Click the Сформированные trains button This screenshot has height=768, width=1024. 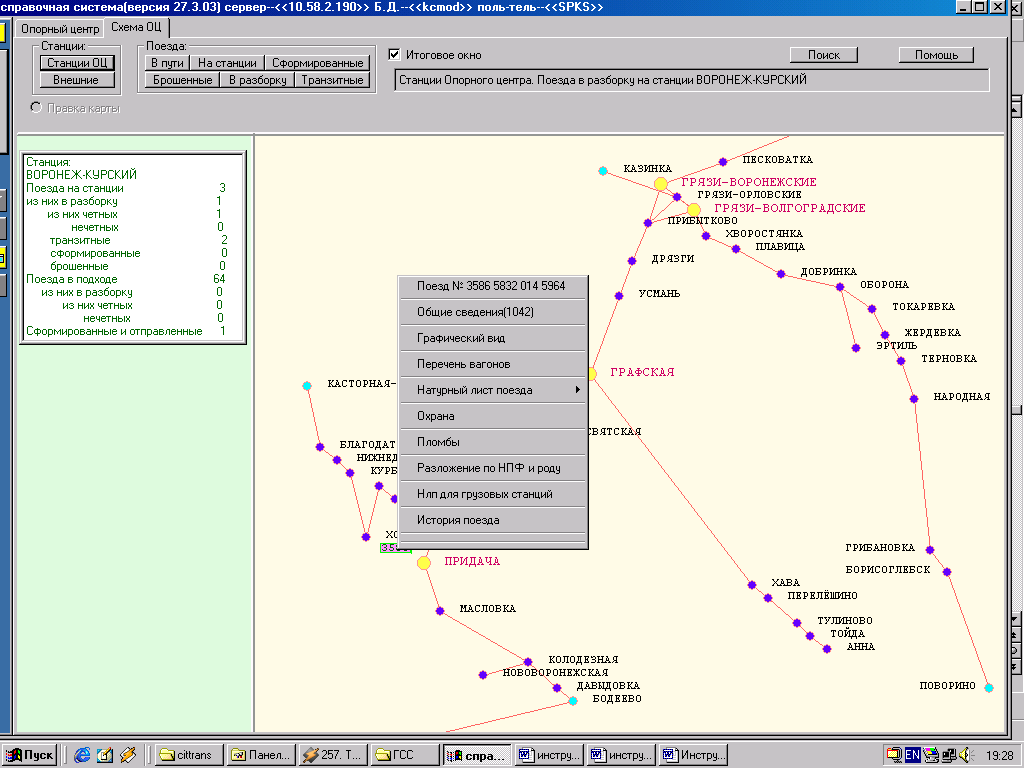click(317, 63)
